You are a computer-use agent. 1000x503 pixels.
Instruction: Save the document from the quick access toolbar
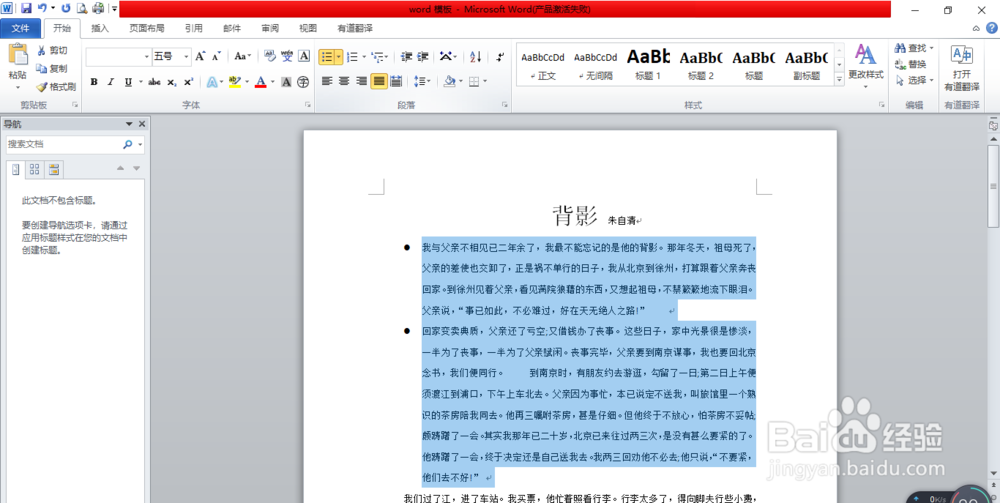pyautogui.click(x=26, y=8)
